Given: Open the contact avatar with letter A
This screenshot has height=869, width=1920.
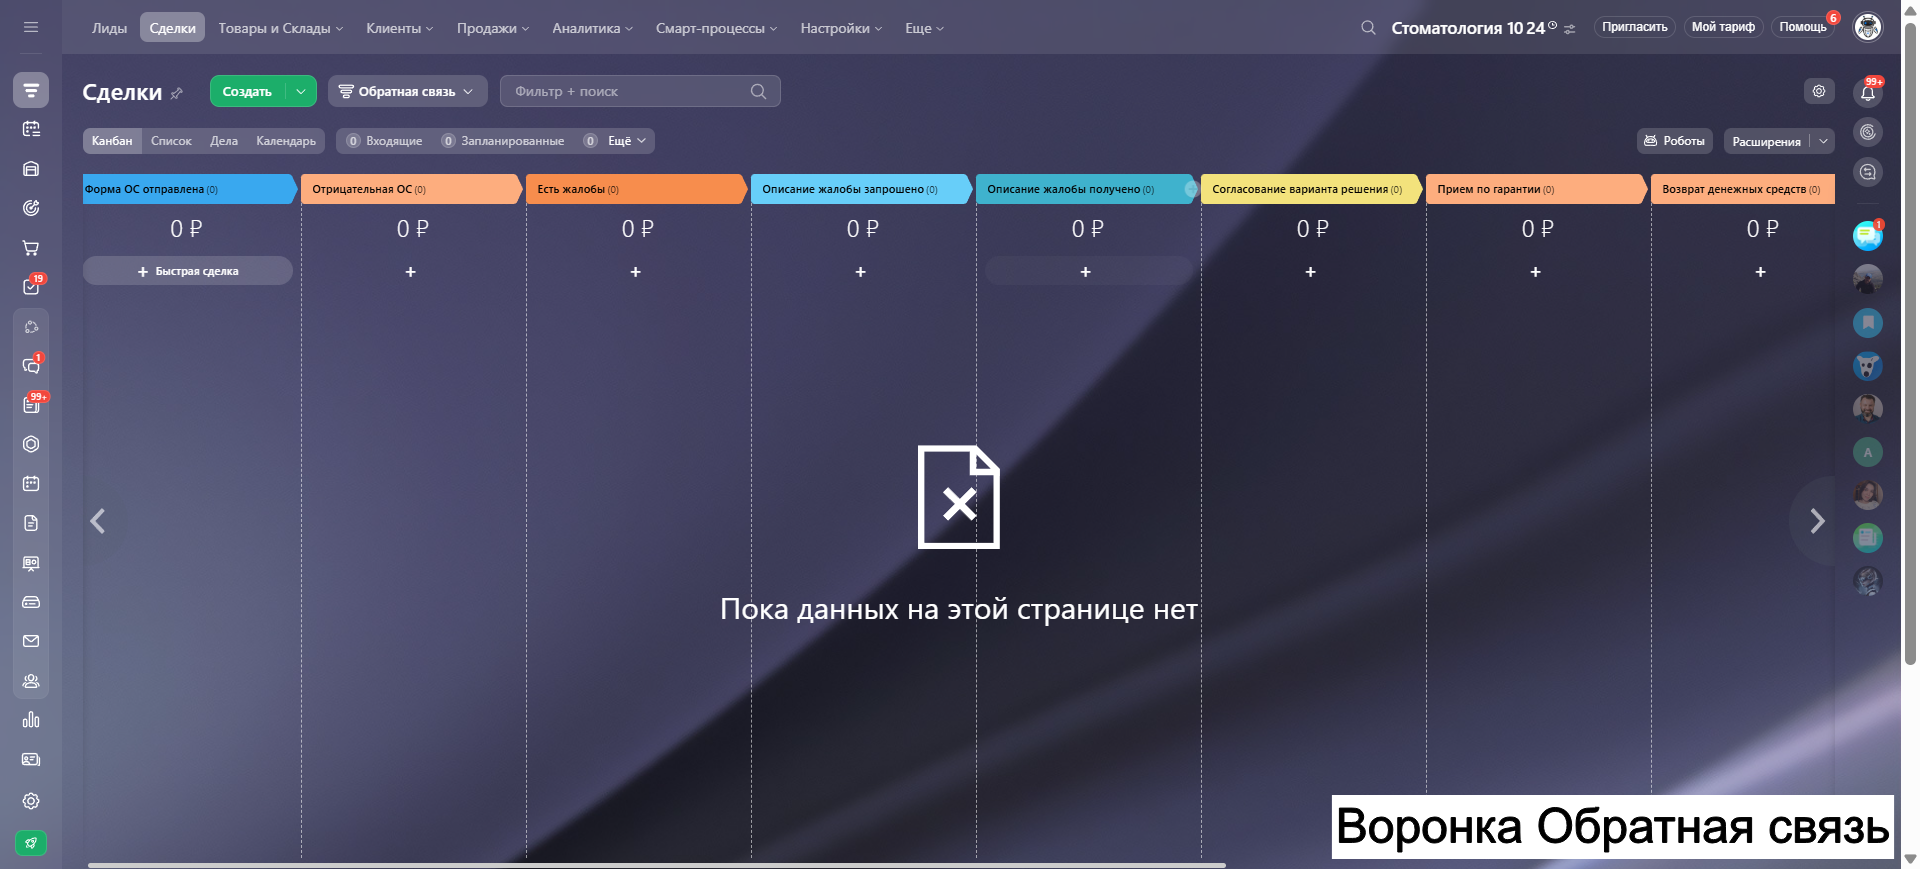Looking at the screenshot, I should (1868, 452).
